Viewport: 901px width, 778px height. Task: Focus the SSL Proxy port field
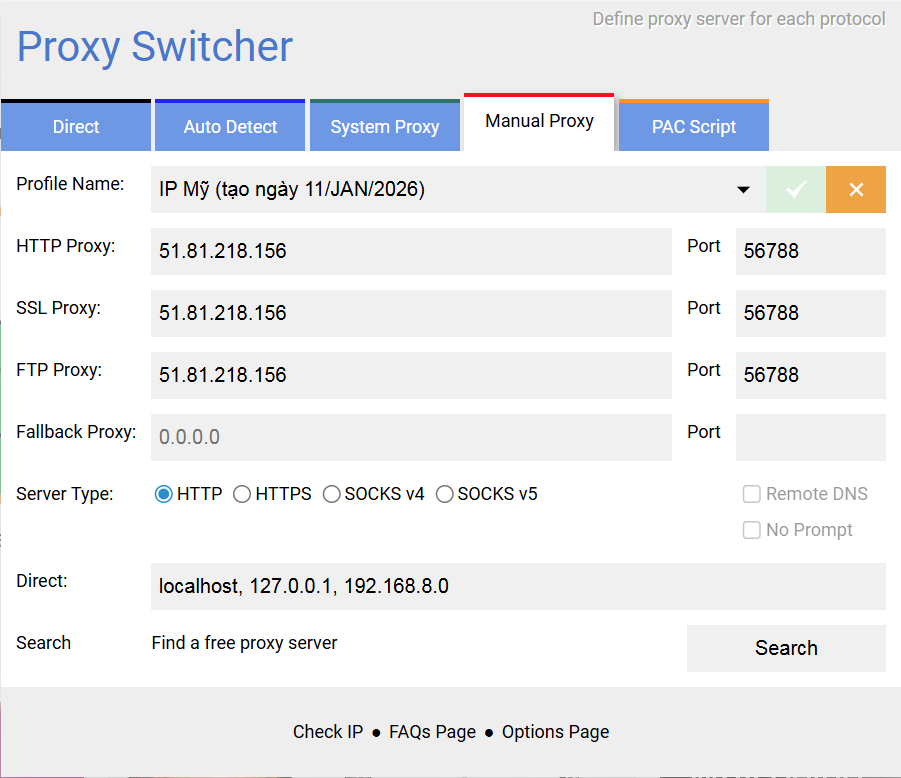[x=811, y=314]
